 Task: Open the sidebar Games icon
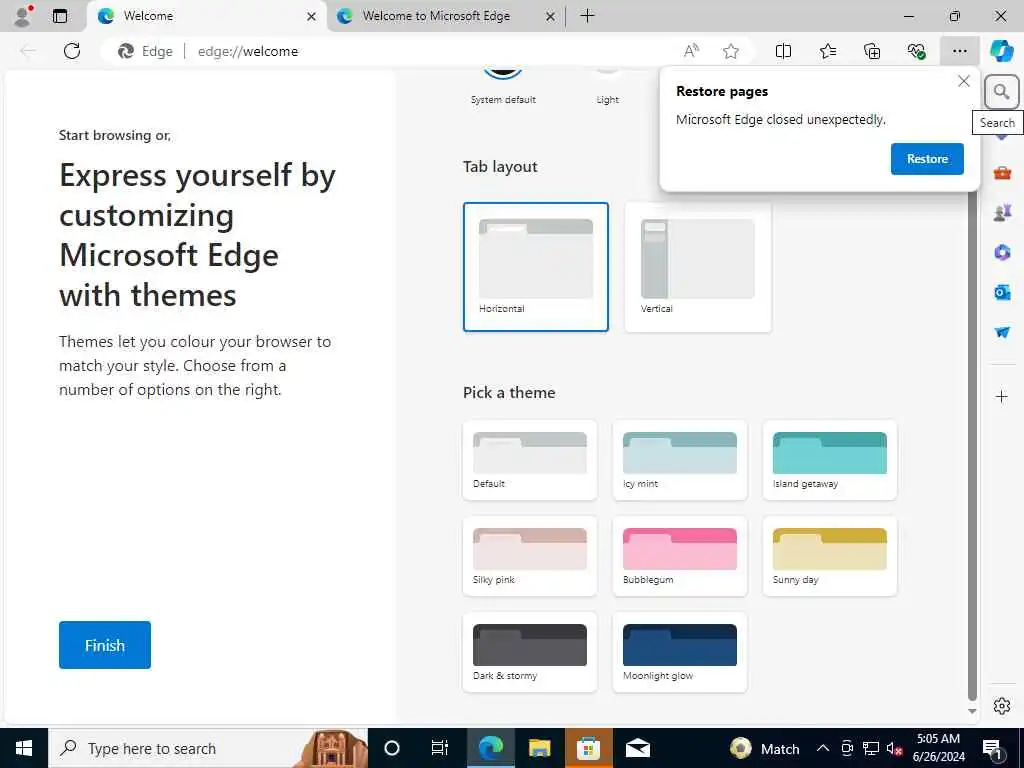1002,212
